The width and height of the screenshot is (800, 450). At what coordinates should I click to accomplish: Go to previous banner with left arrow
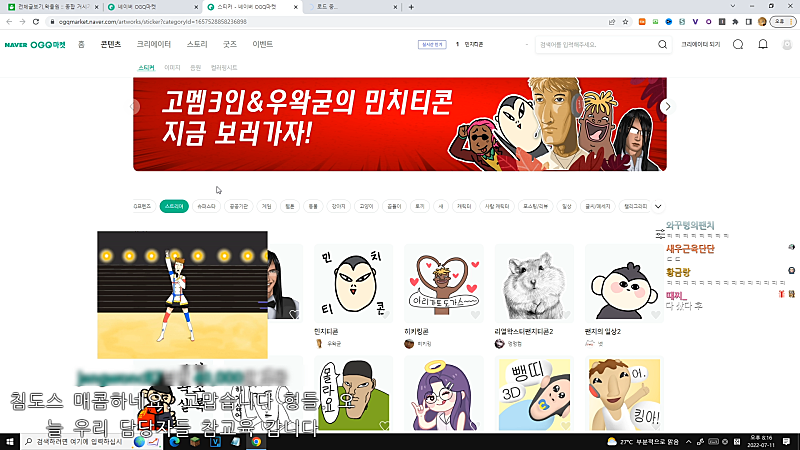134,107
